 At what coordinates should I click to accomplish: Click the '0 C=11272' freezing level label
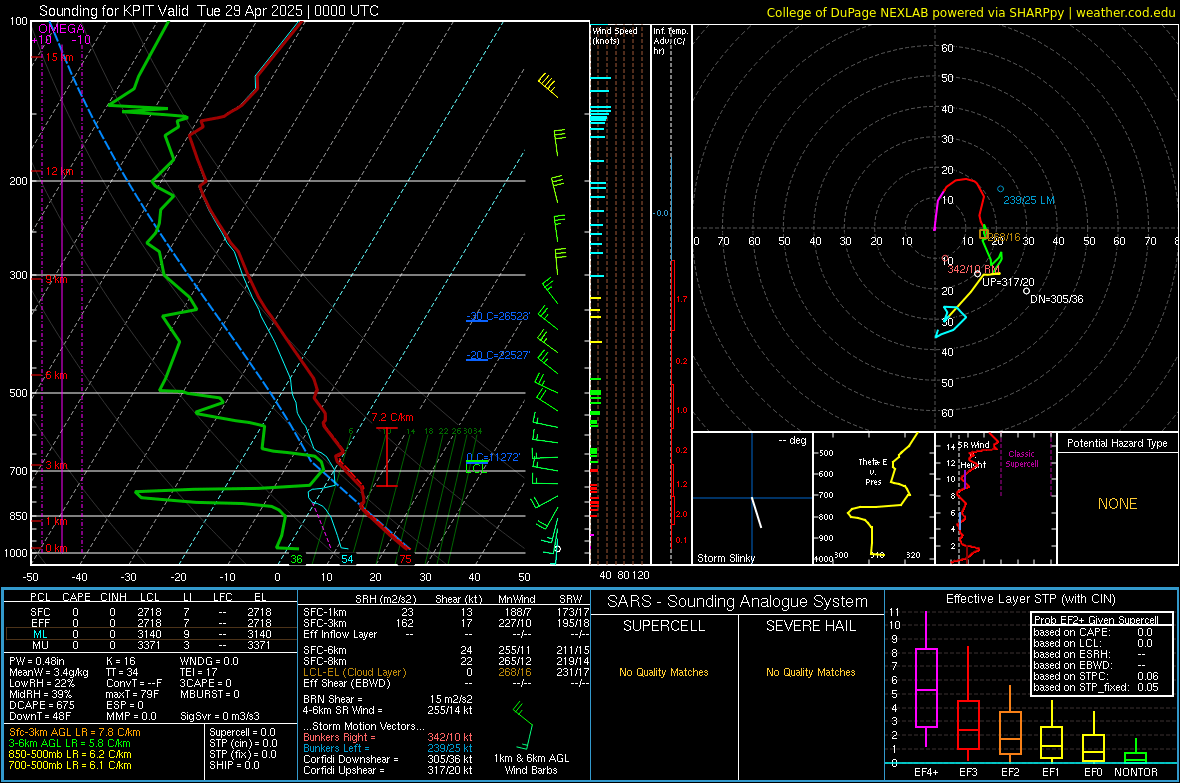pyautogui.click(x=493, y=457)
